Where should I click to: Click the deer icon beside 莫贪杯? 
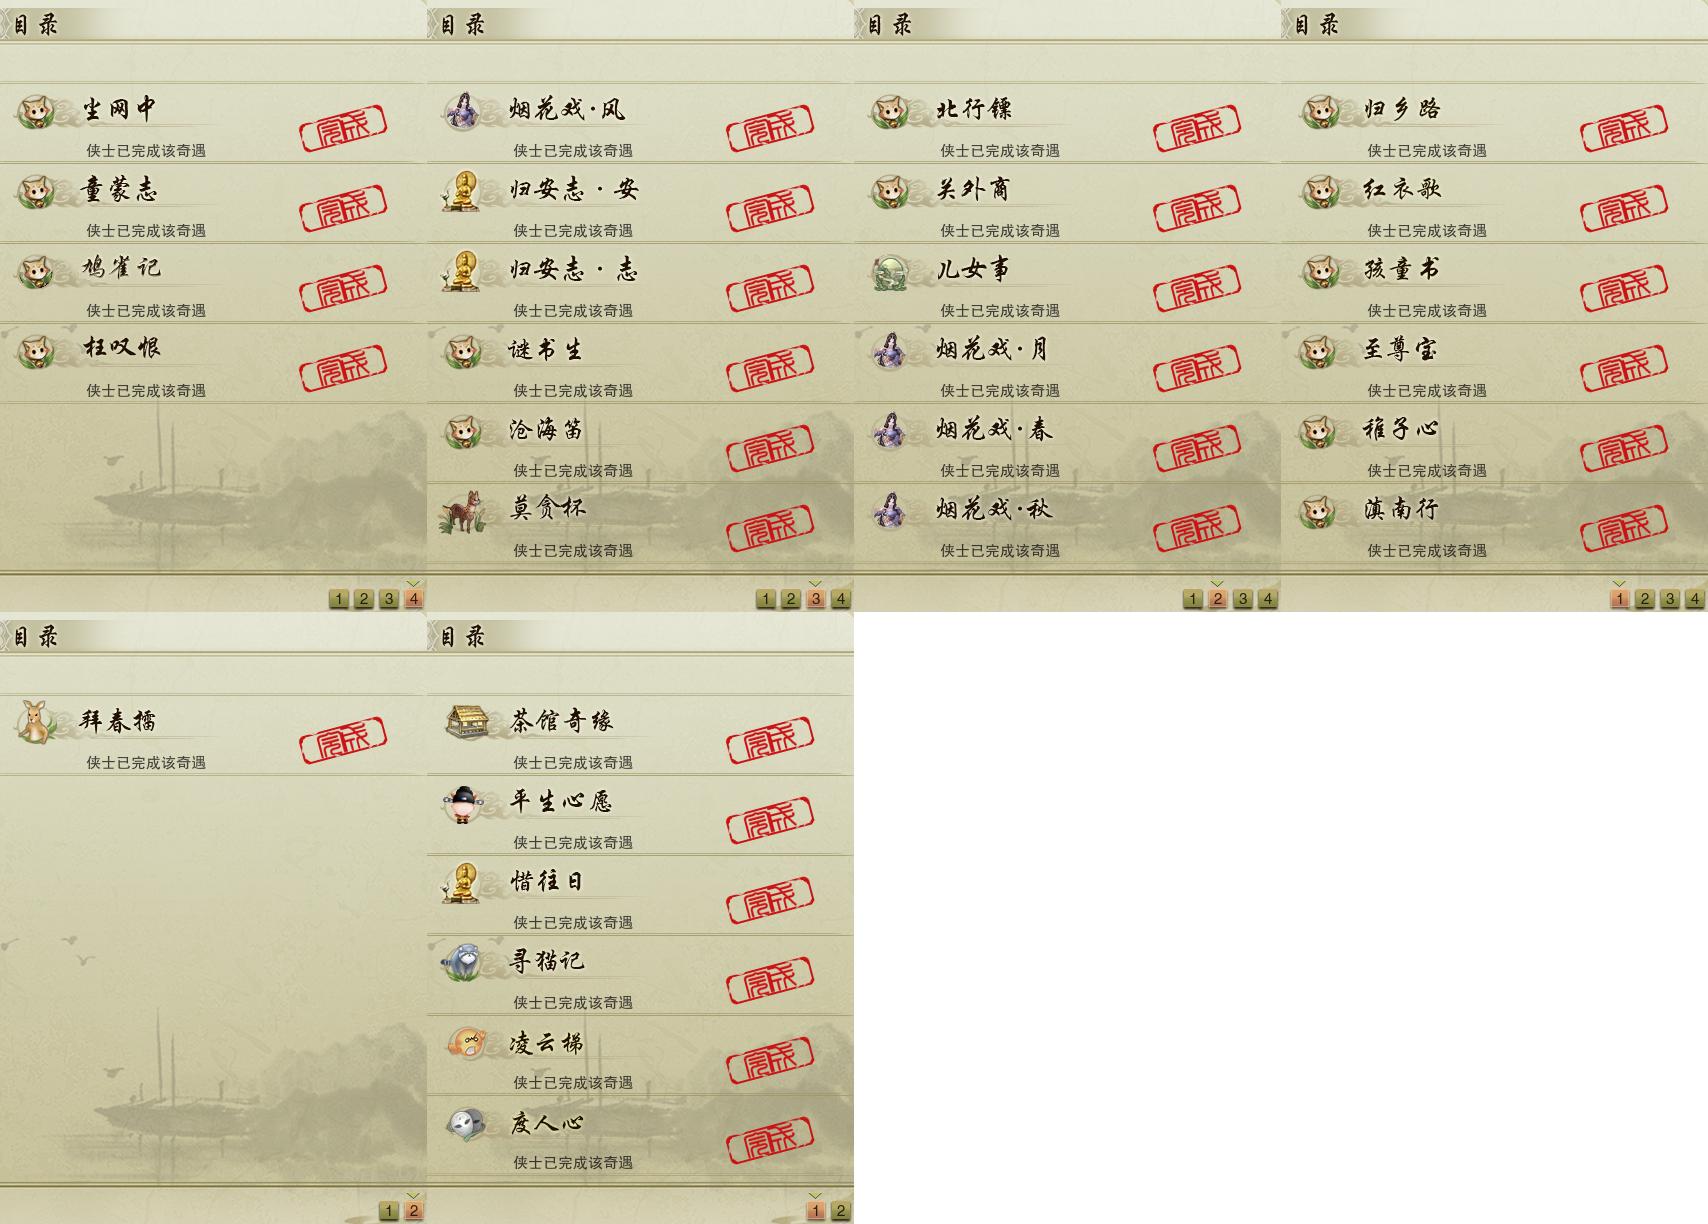click(463, 511)
